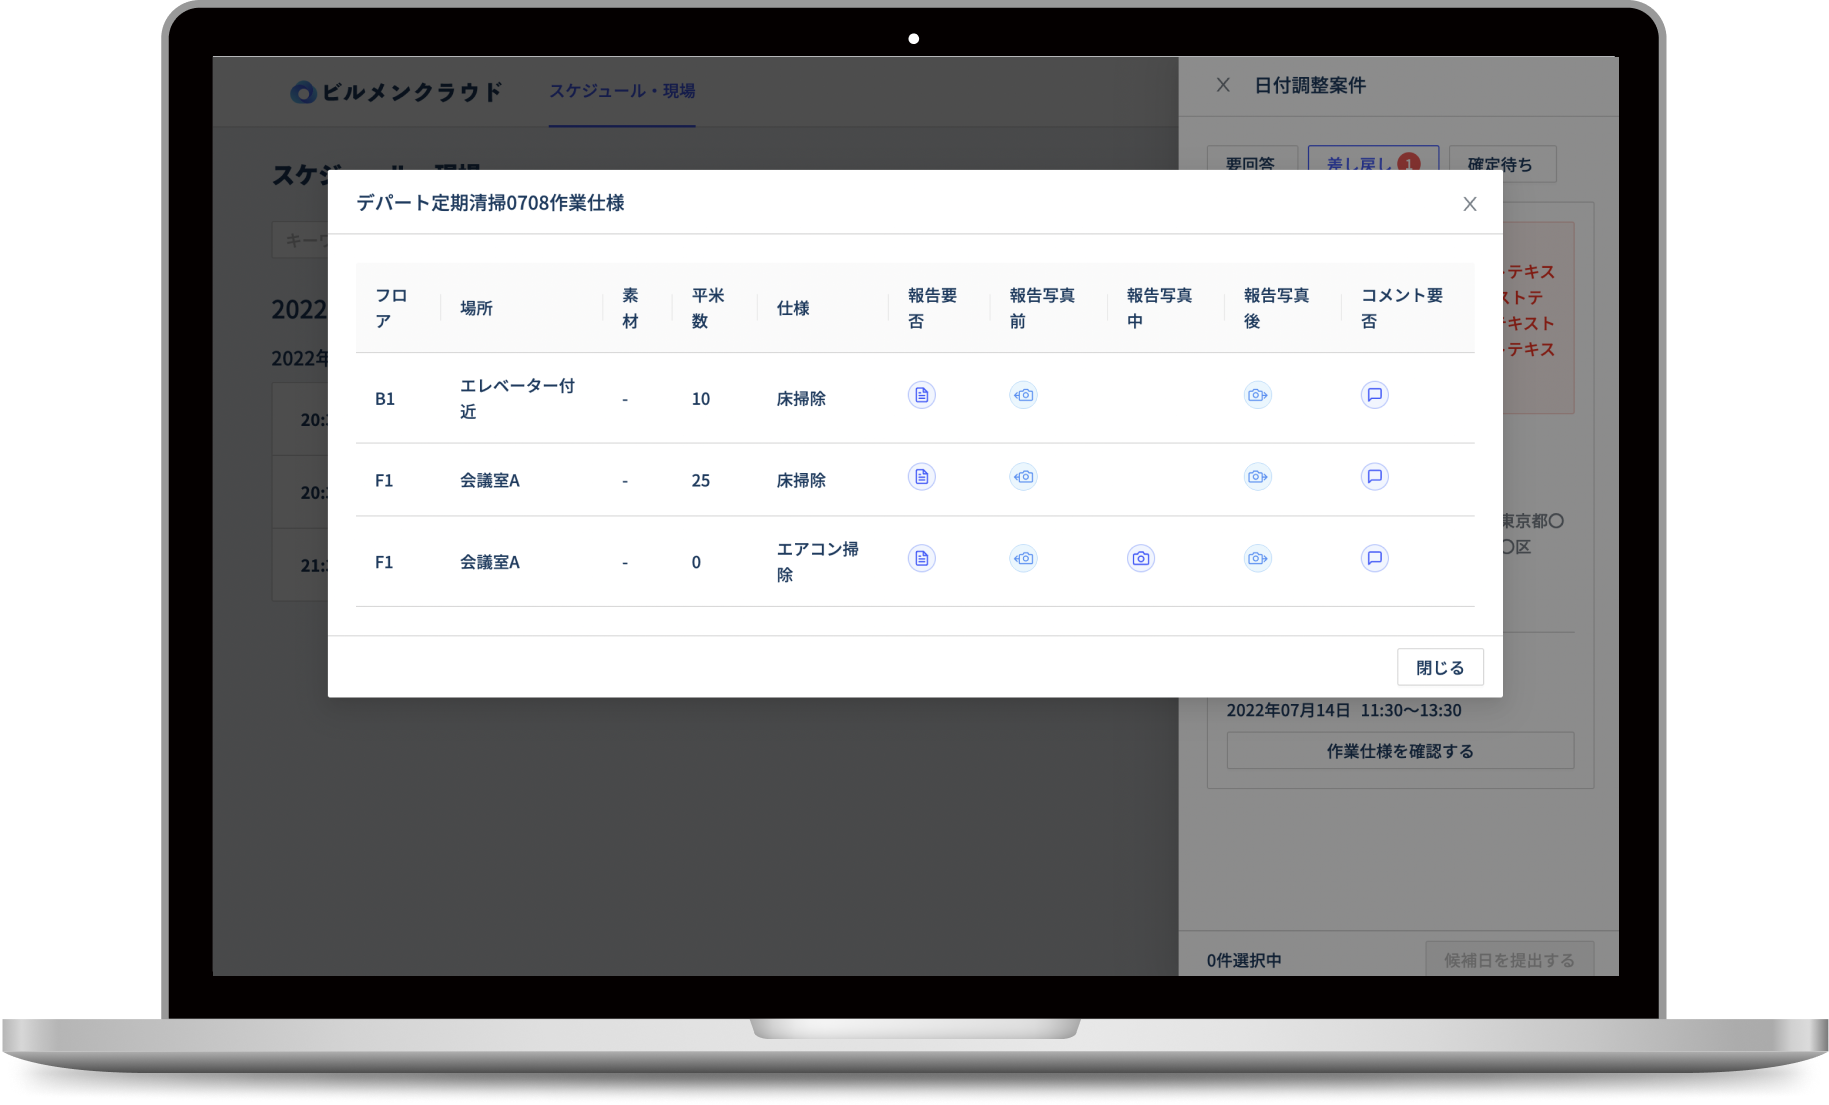
Task: Open the comment bubble icon for エアコン掃除
Action: (1375, 559)
